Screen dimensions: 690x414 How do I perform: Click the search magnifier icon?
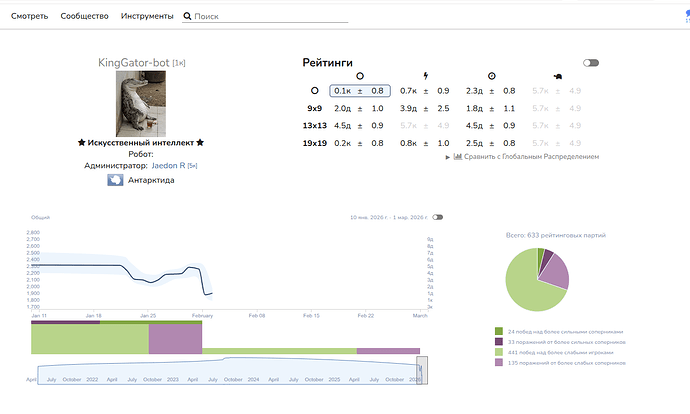pyautogui.click(x=187, y=17)
